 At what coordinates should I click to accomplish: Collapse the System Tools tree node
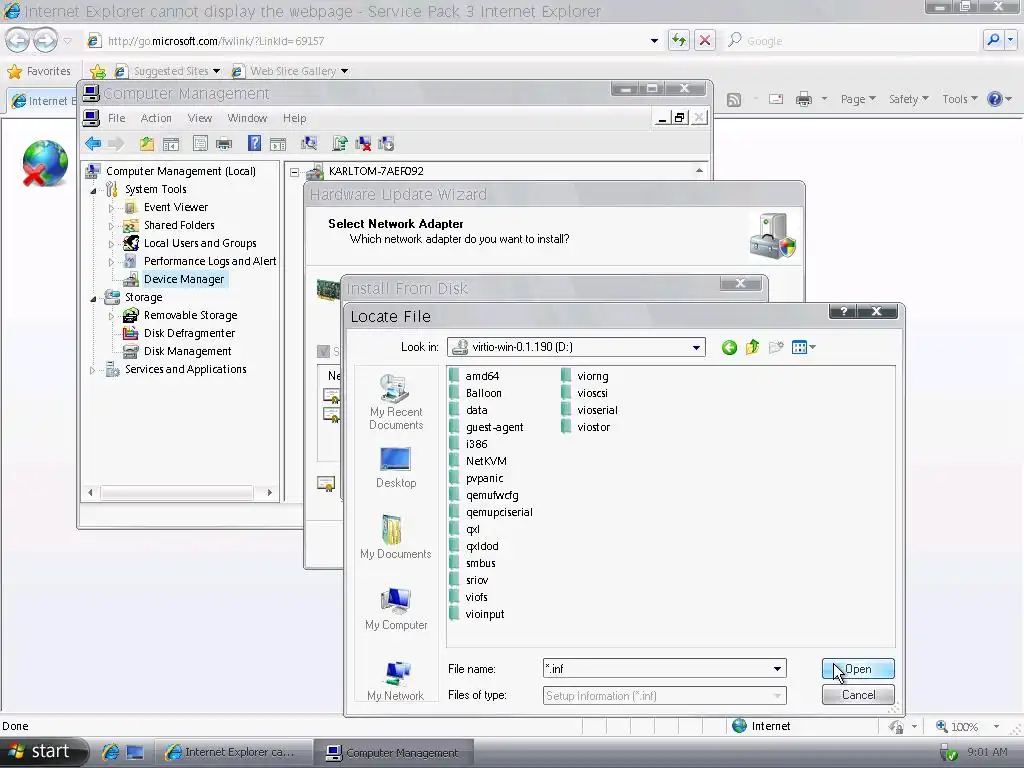(x=93, y=190)
